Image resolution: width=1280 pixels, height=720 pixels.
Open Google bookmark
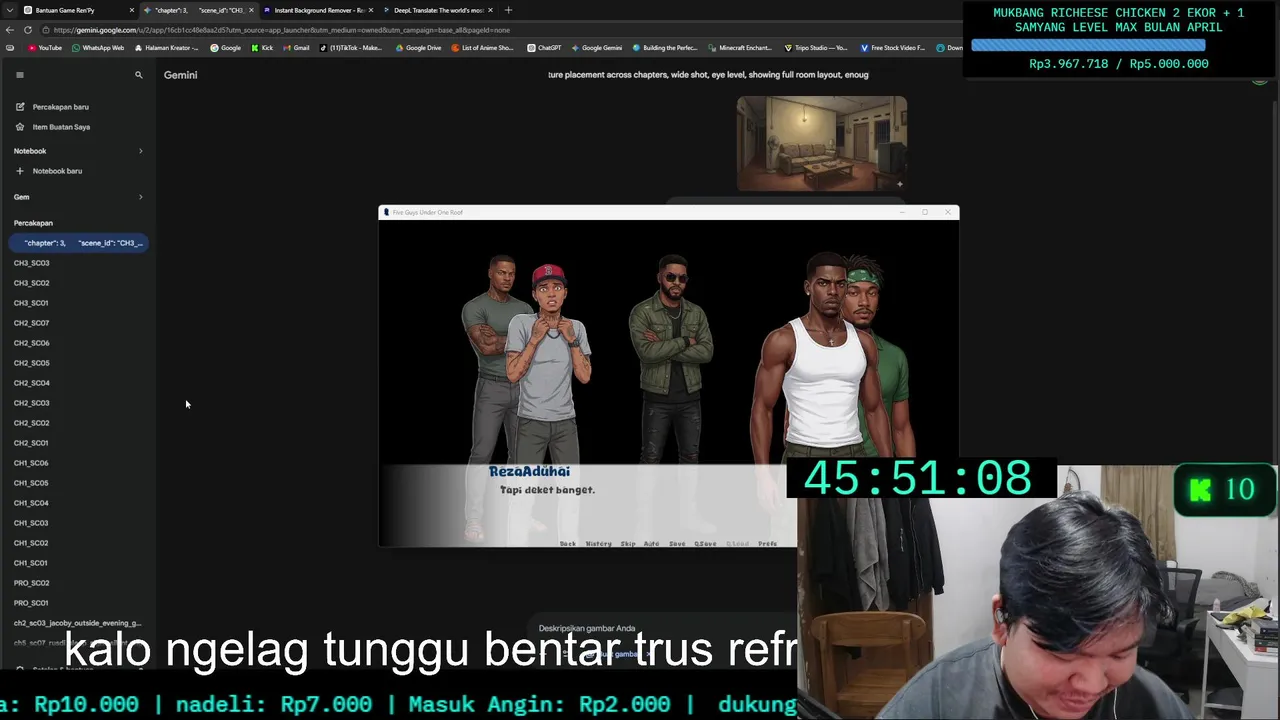click(x=225, y=48)
